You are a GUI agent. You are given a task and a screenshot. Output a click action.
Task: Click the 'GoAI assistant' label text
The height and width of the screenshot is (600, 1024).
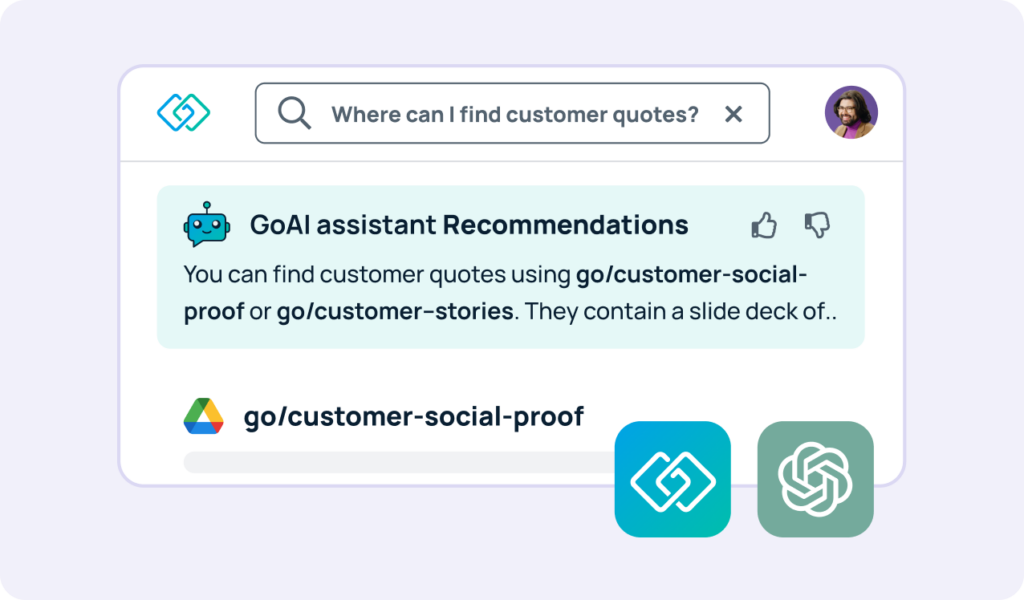pos(343,225)
